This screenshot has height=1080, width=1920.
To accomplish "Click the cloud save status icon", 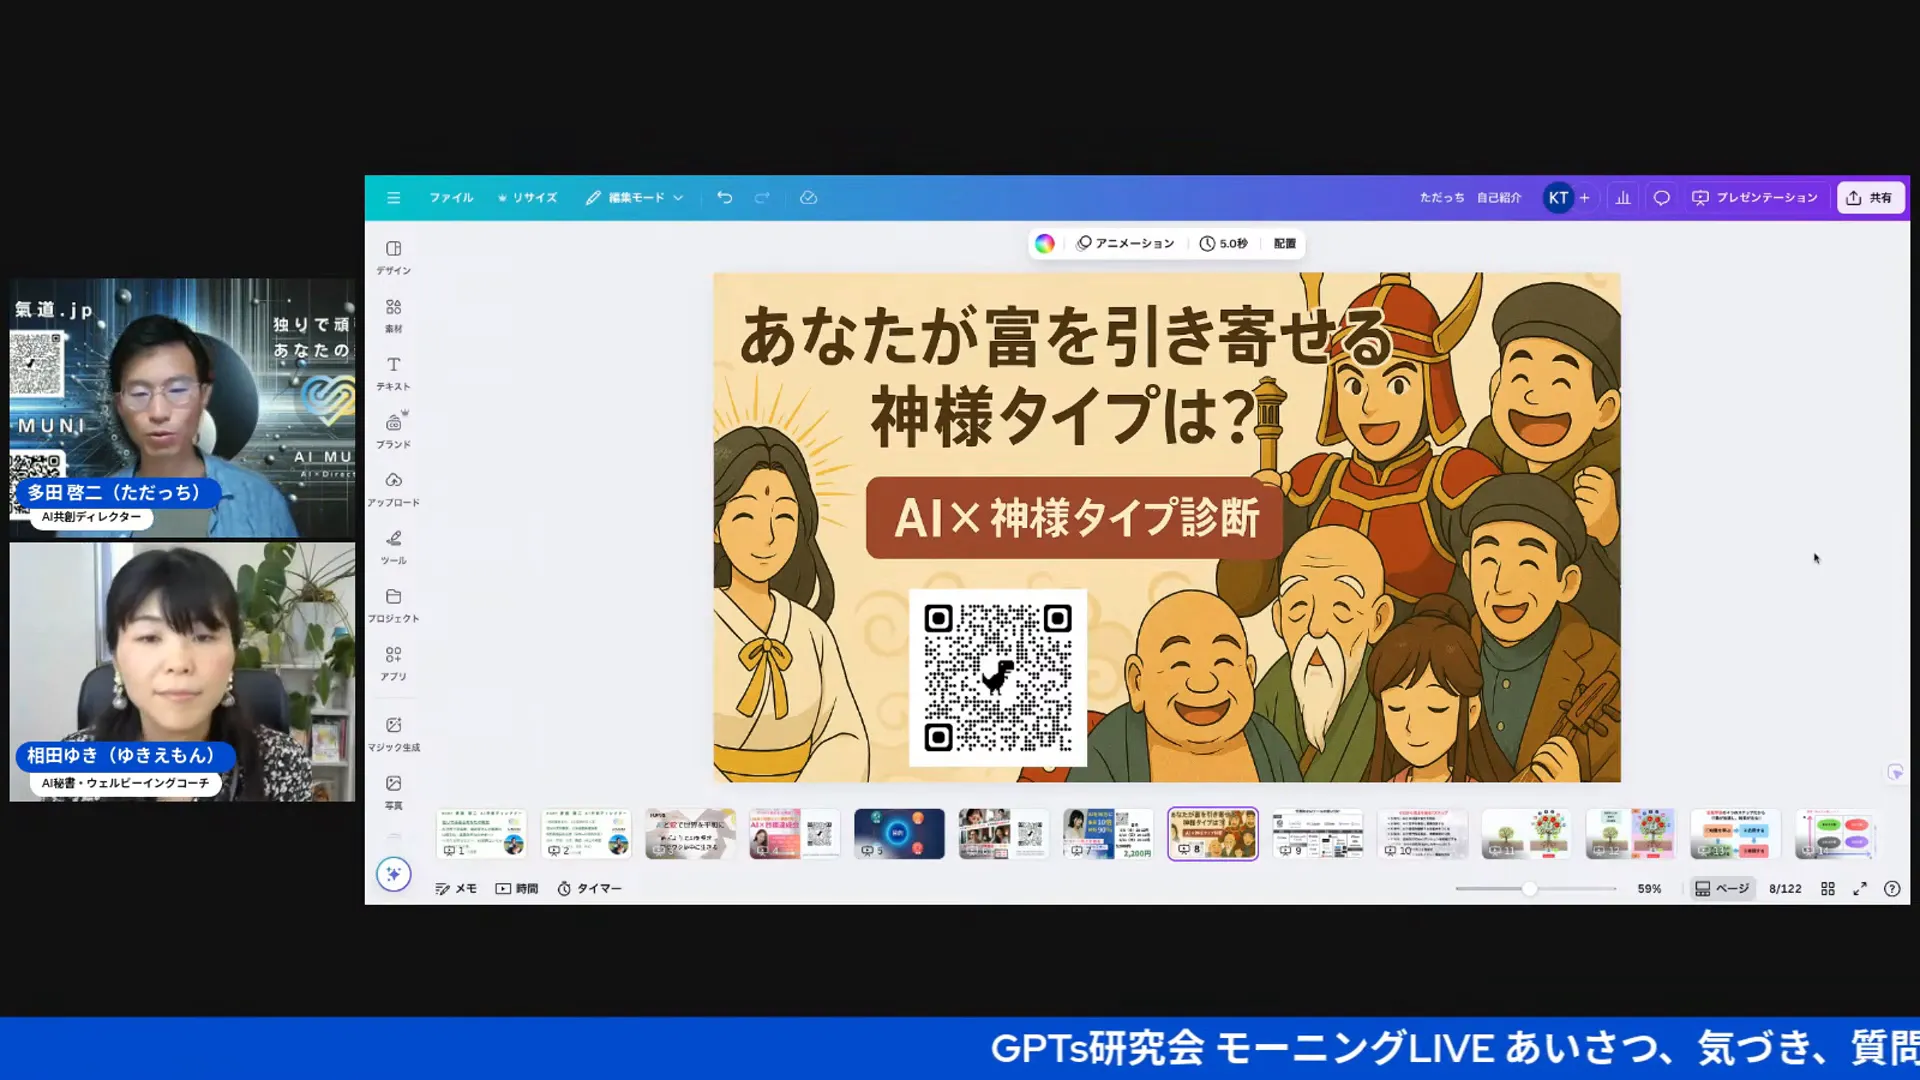I will click(808, 198).
